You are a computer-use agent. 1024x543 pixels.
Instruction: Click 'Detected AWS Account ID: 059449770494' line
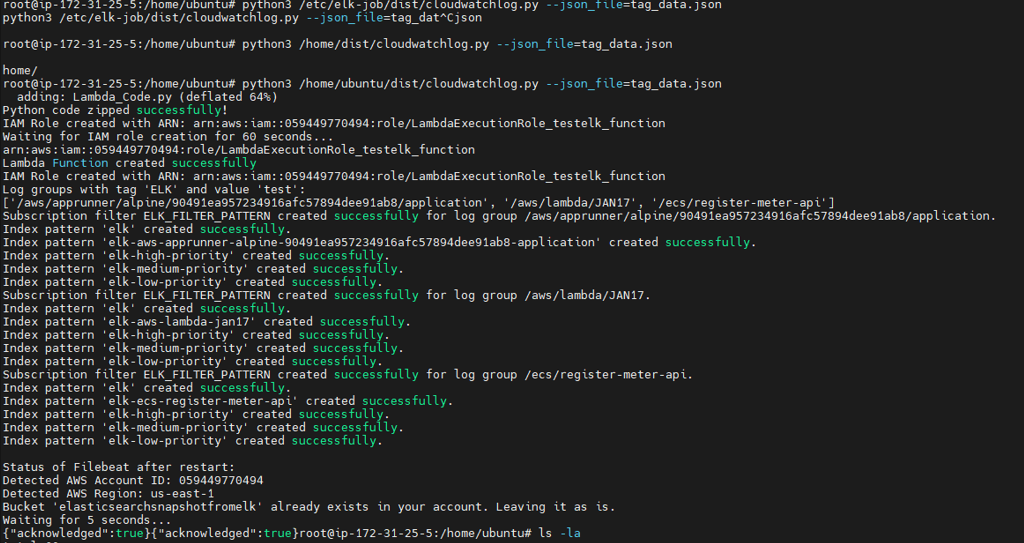(133, 480)
